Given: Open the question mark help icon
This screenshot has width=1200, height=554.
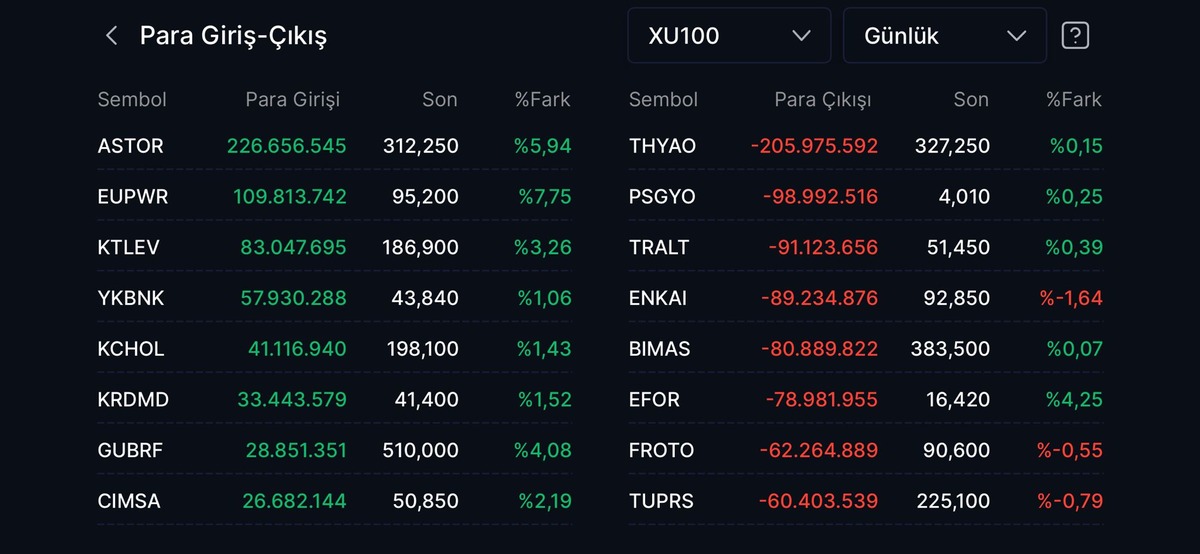Looking at the screenshot, I should pyautogui.click(x=1074, y=36).
